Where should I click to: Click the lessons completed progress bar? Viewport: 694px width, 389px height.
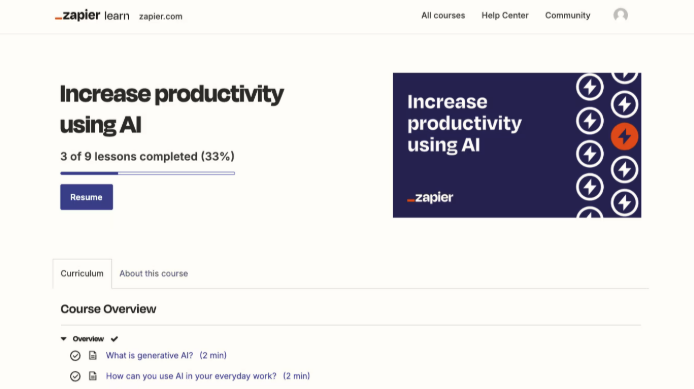click(147, 173)
